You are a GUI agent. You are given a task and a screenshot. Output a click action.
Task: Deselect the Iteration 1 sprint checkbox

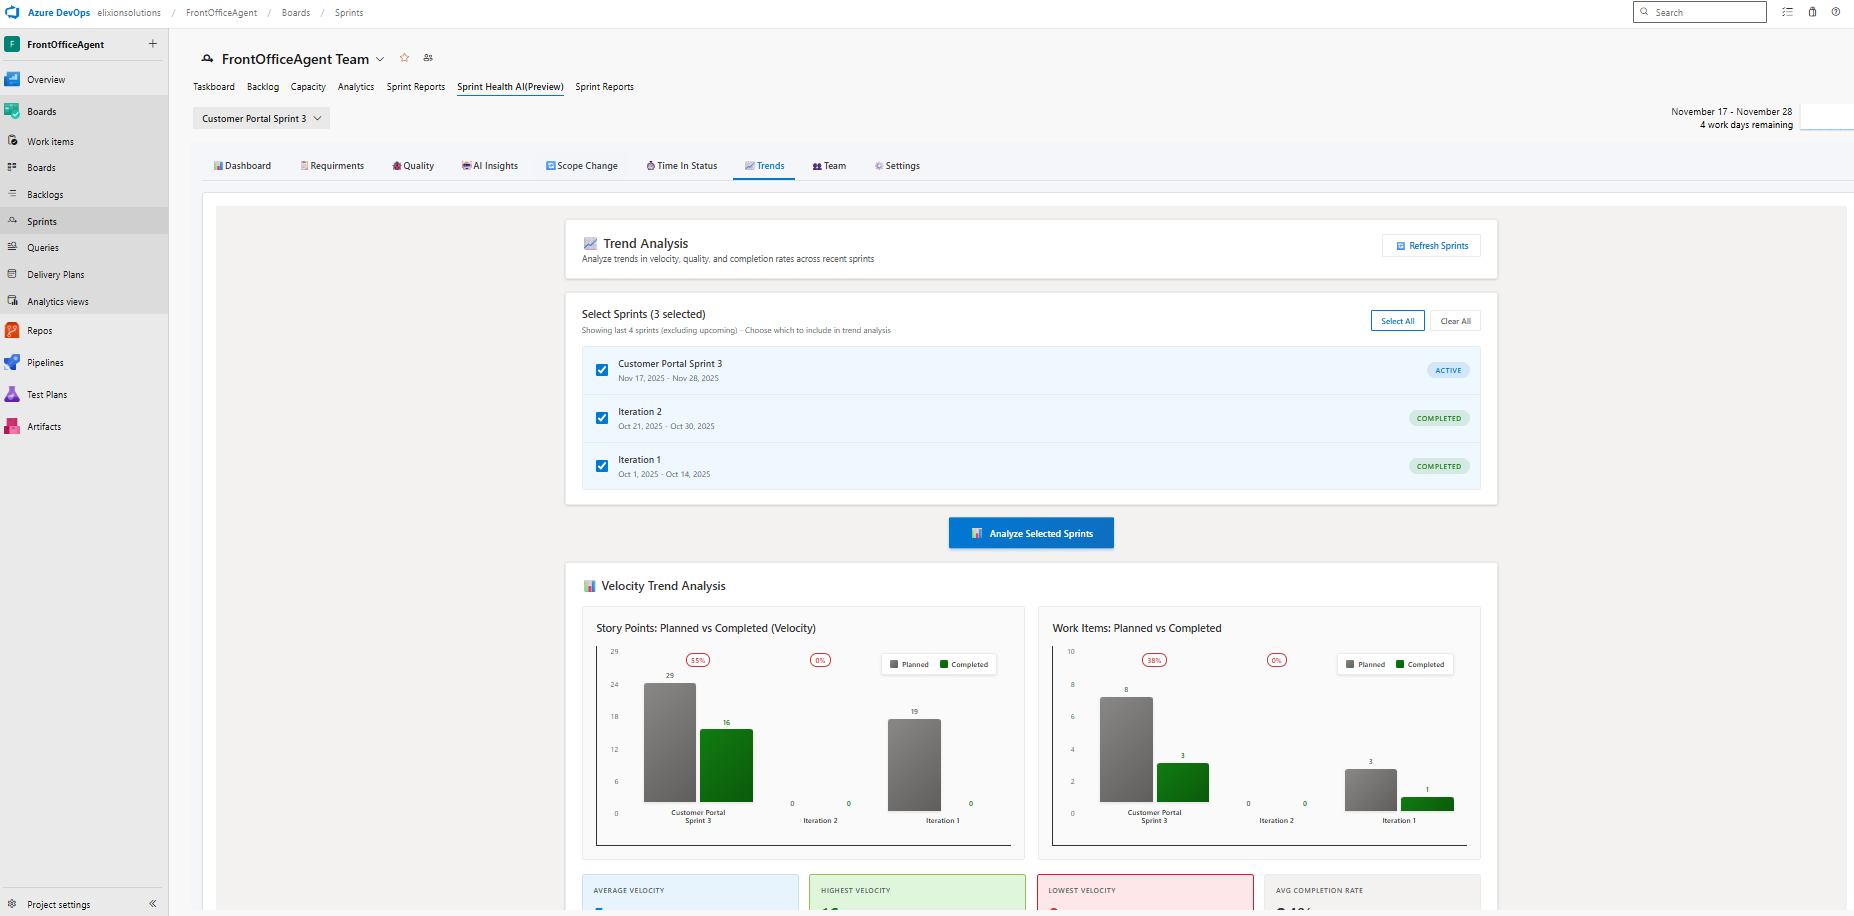[x=602, y=466]
